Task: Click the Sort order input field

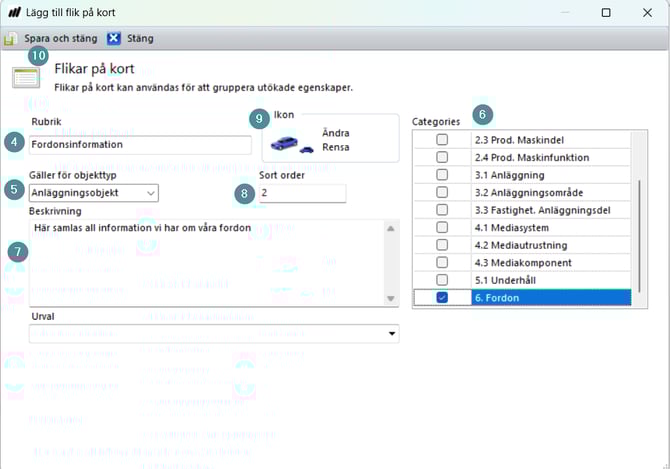Action: 302,193
